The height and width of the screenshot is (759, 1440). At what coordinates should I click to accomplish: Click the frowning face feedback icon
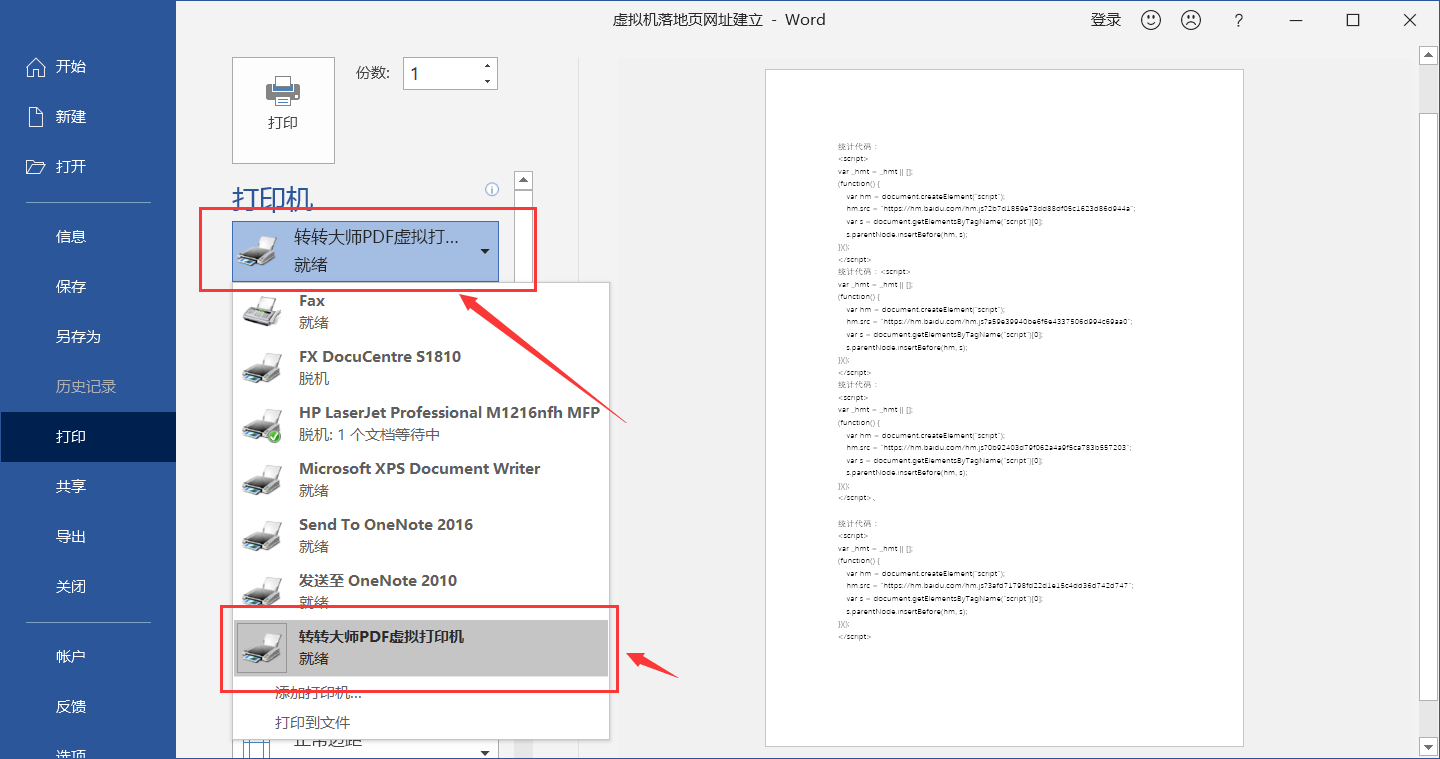click(1190, 20)
